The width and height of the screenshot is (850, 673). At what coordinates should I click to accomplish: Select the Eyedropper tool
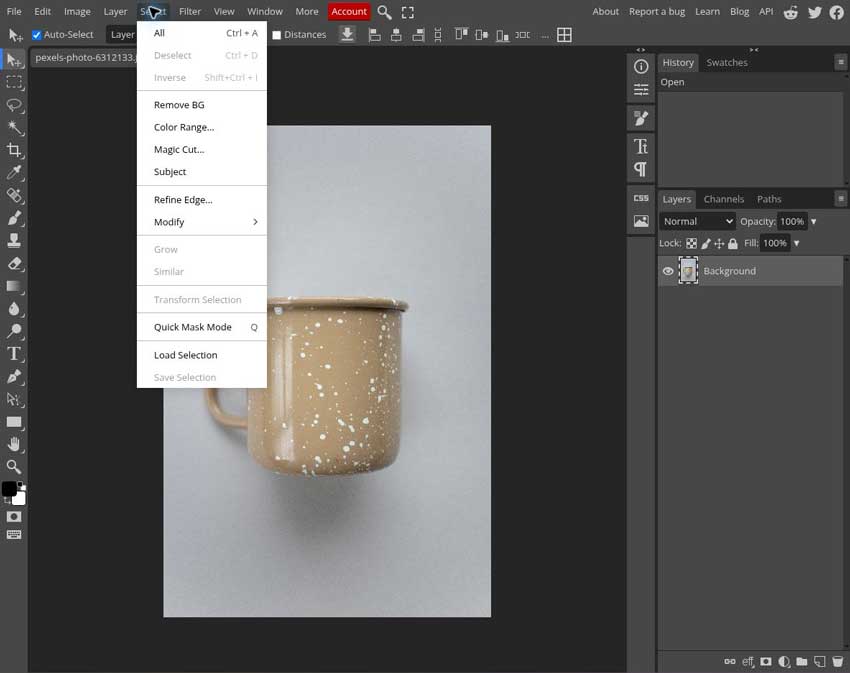point(14,172)
